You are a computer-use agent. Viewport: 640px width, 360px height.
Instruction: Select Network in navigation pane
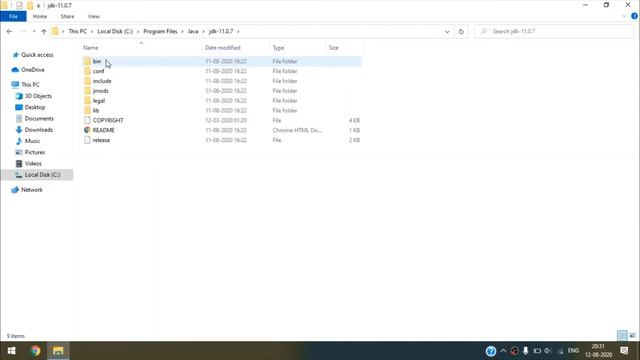point(31,190)
